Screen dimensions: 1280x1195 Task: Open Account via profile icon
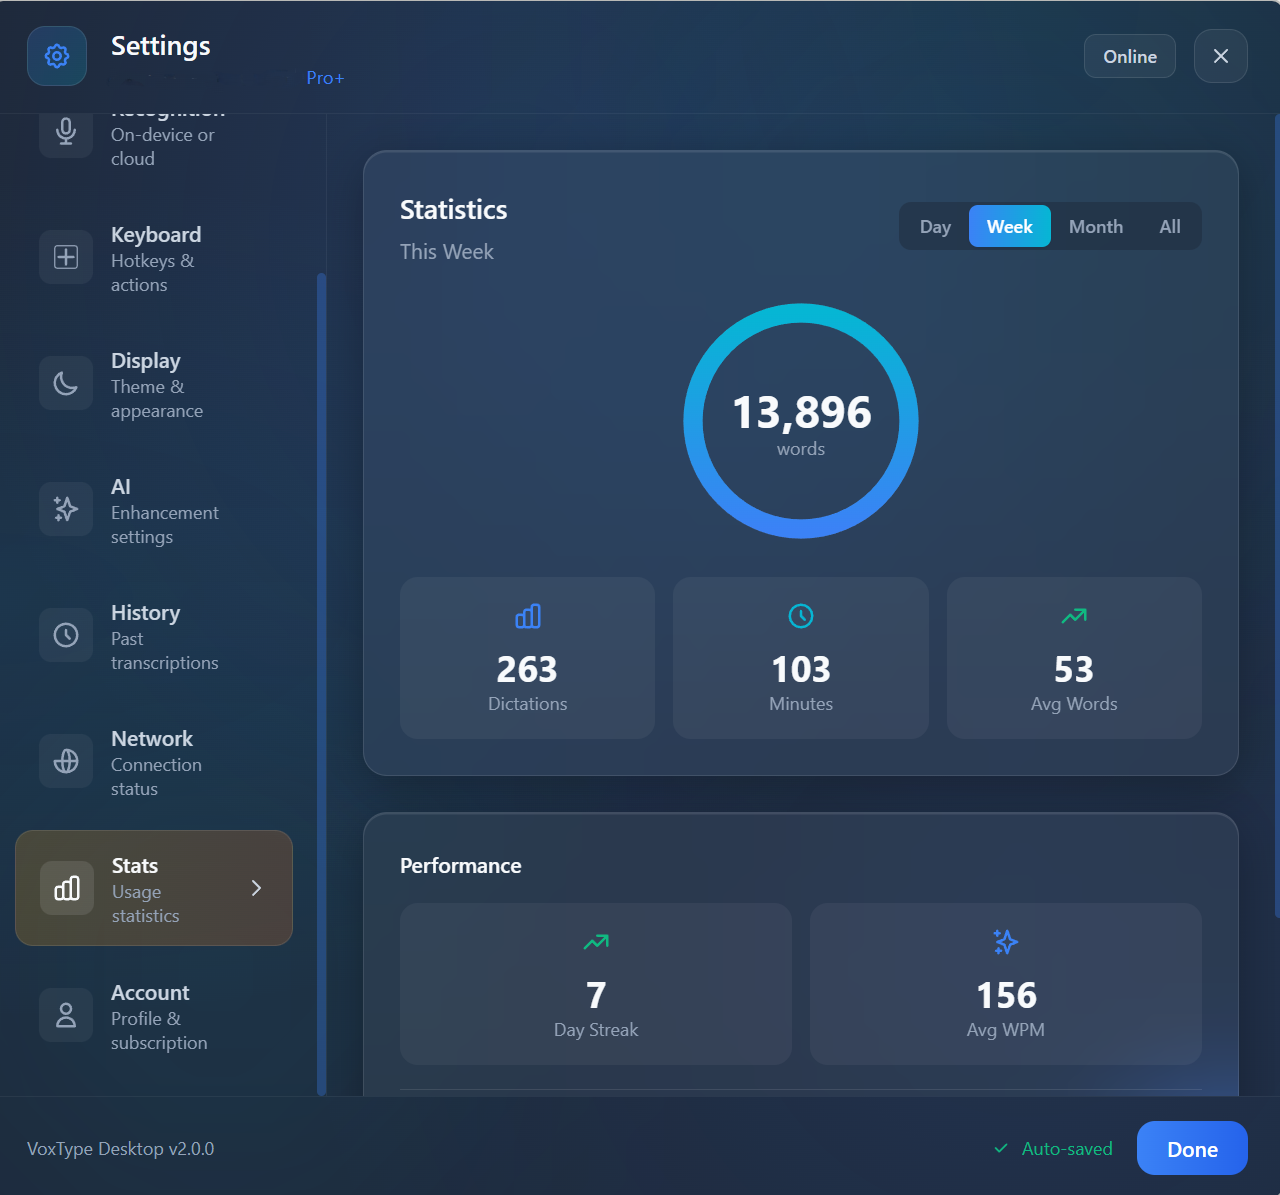pos(65,1015)
